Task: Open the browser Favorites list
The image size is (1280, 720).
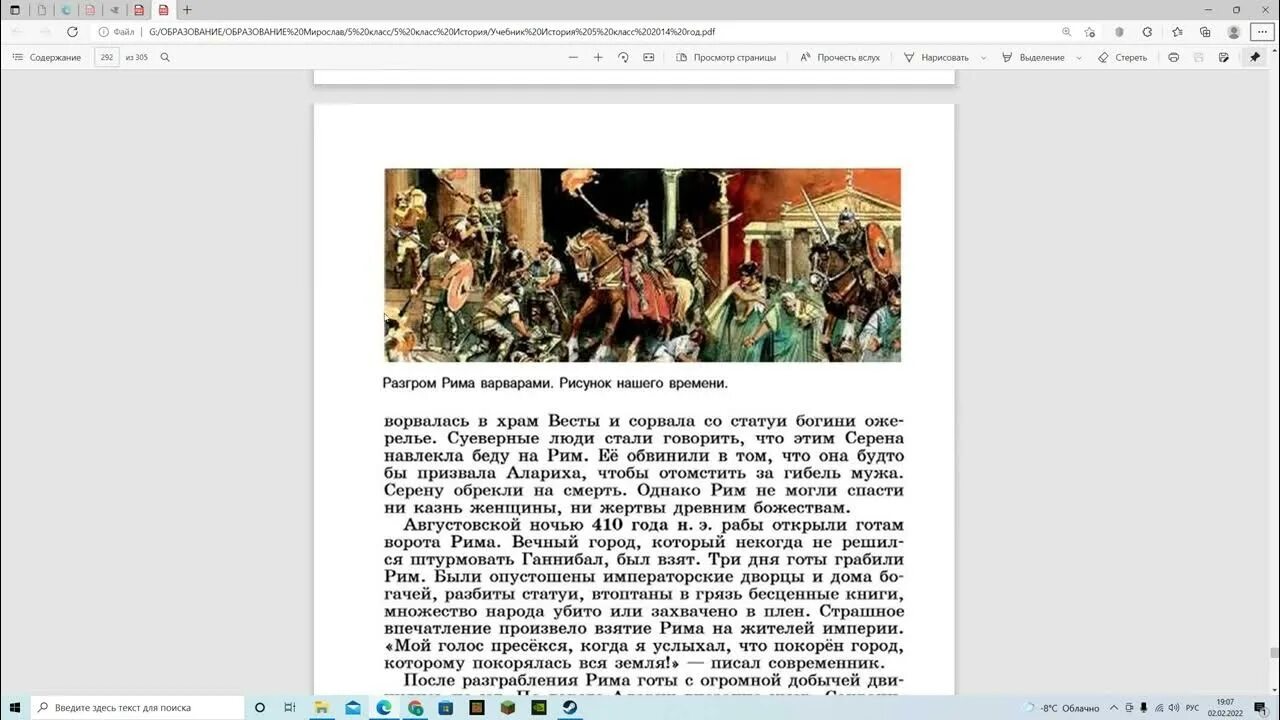Action: click(x=1177, y=32)
